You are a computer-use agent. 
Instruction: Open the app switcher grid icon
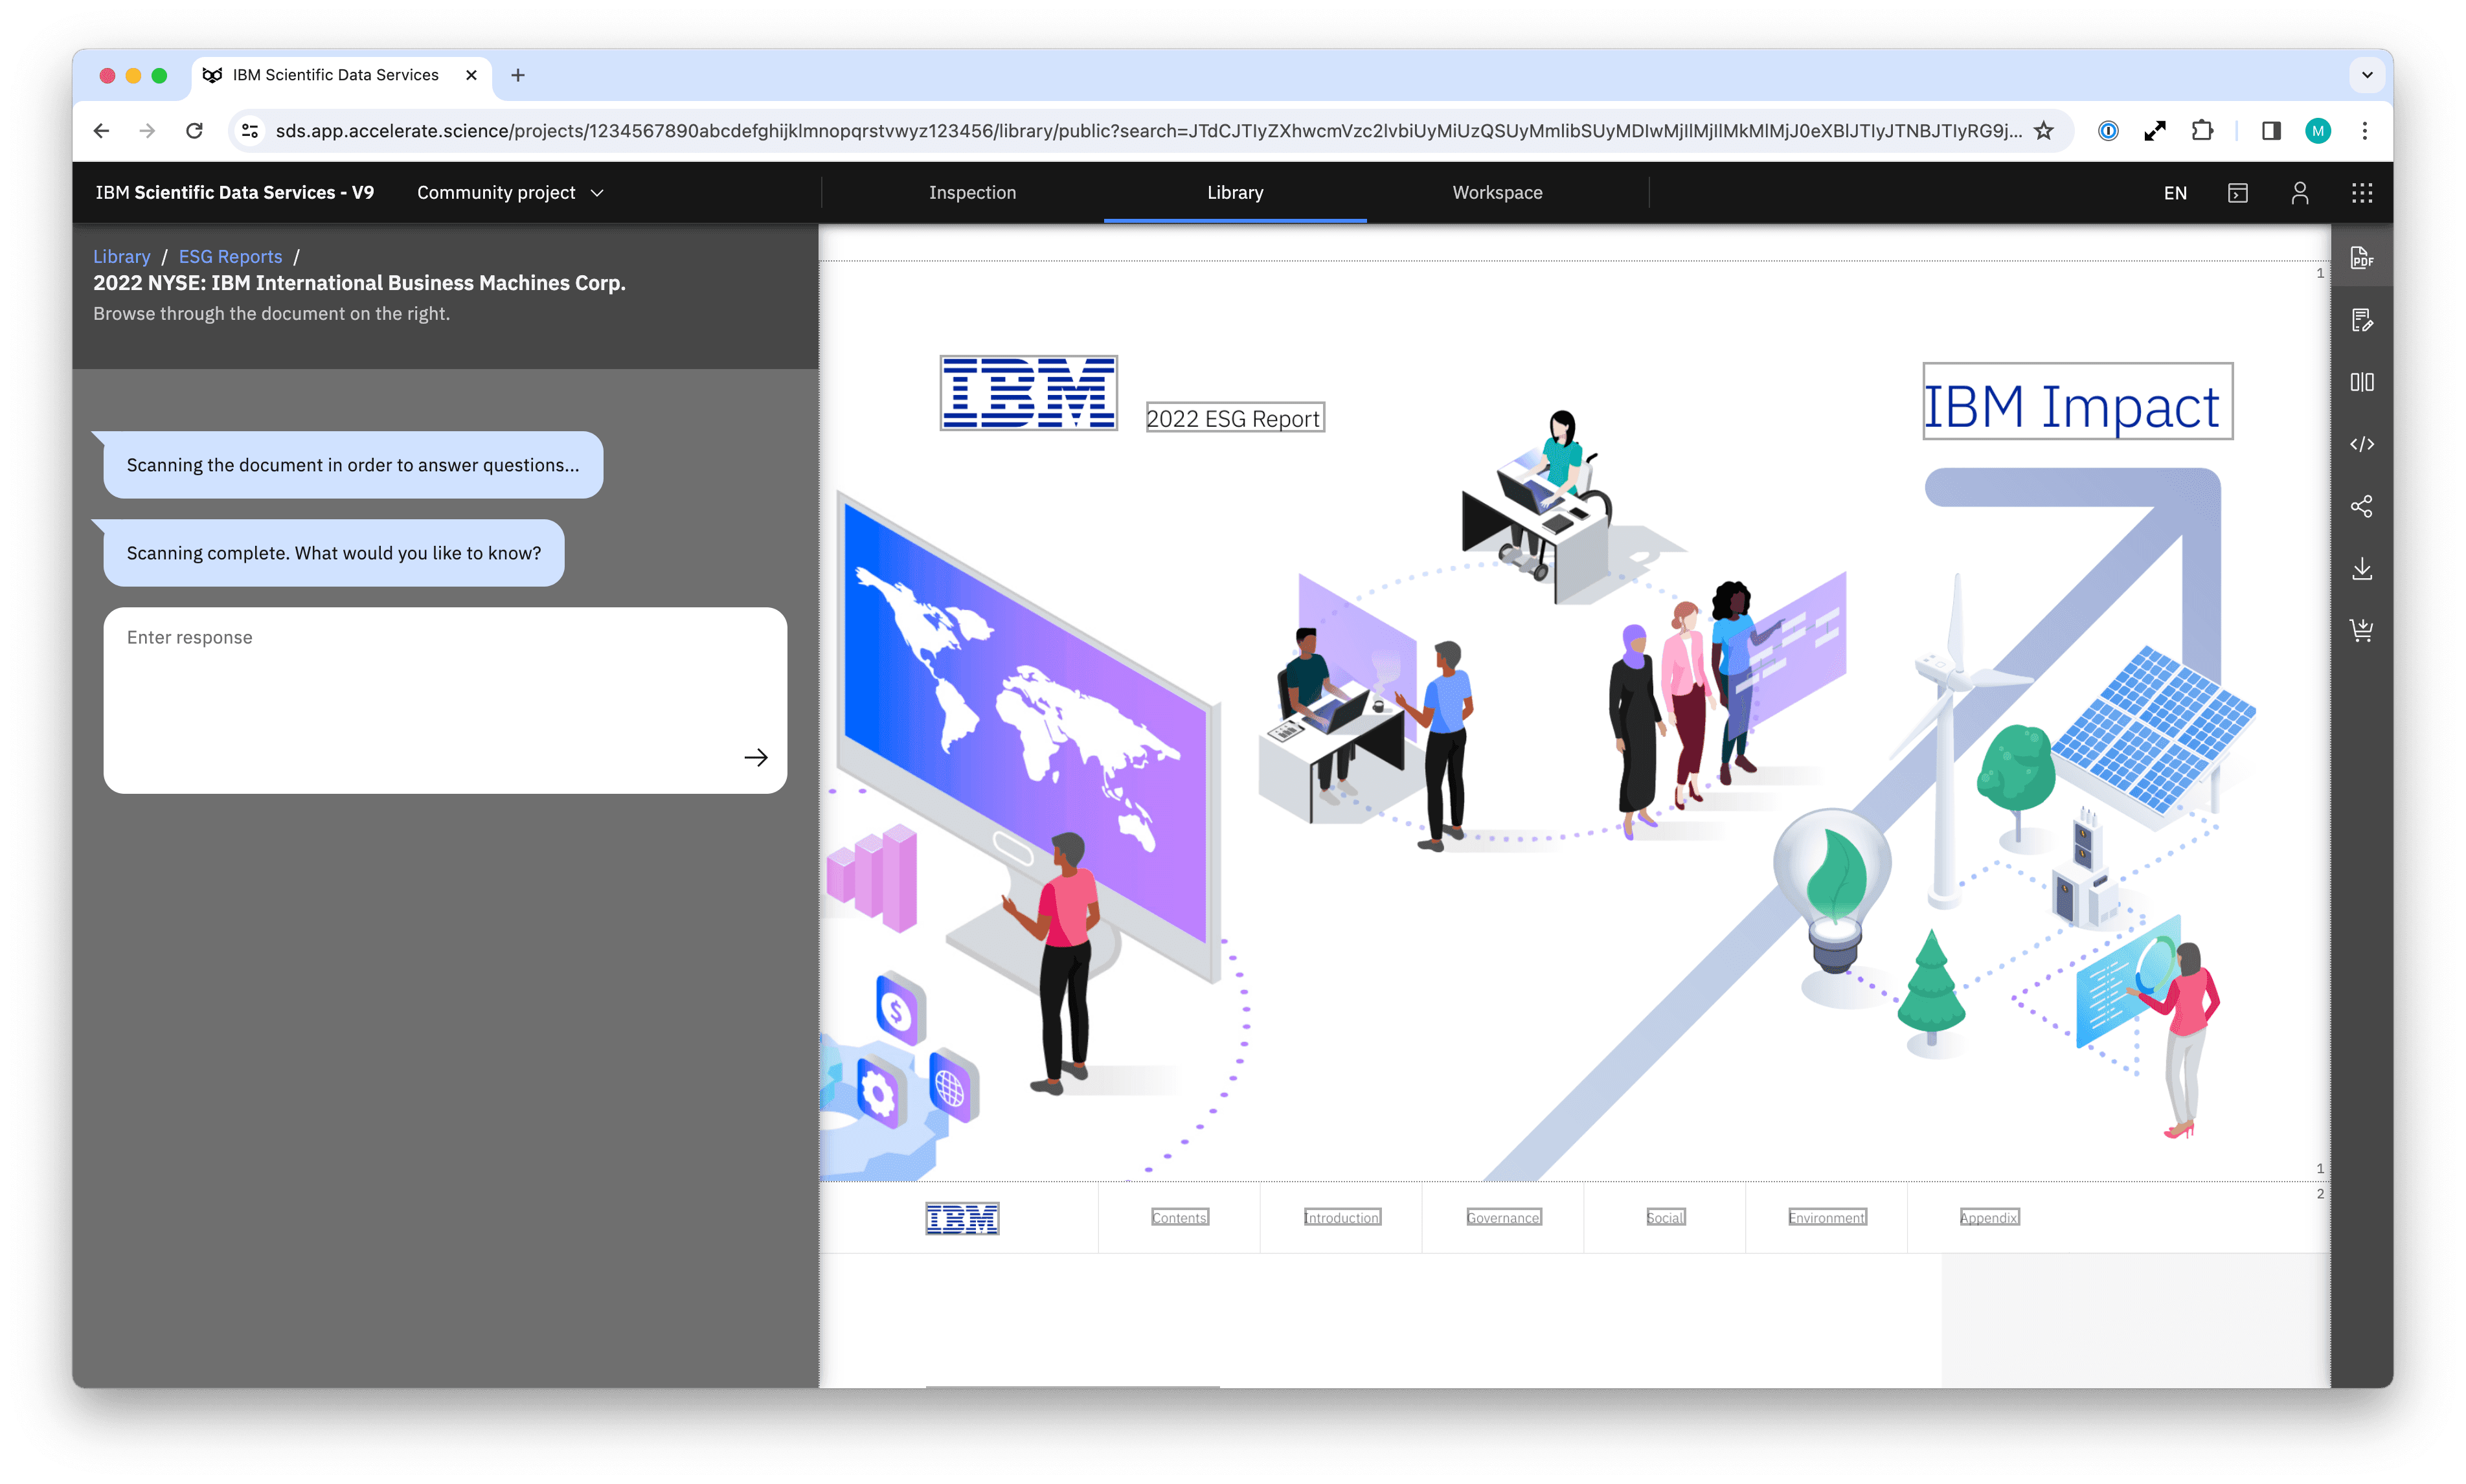coord(2361,193)
